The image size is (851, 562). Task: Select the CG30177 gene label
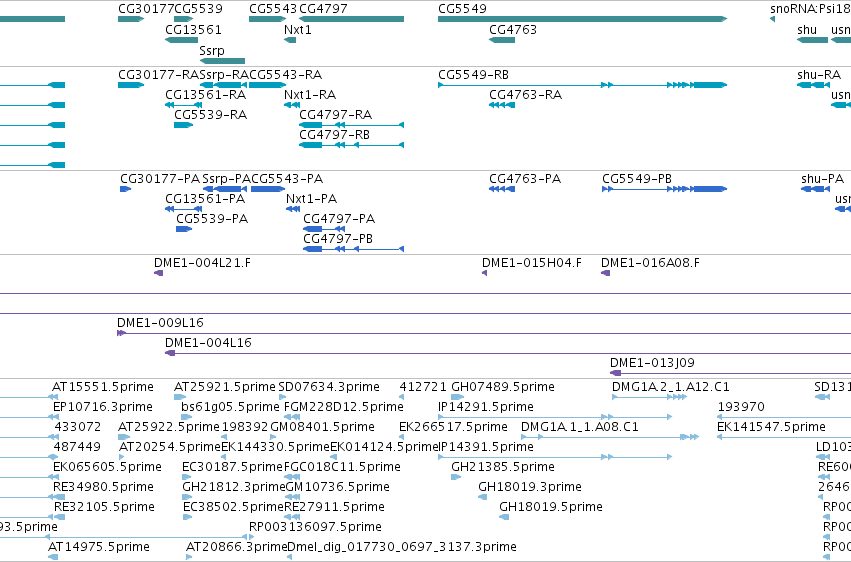[x=146, y=9]
